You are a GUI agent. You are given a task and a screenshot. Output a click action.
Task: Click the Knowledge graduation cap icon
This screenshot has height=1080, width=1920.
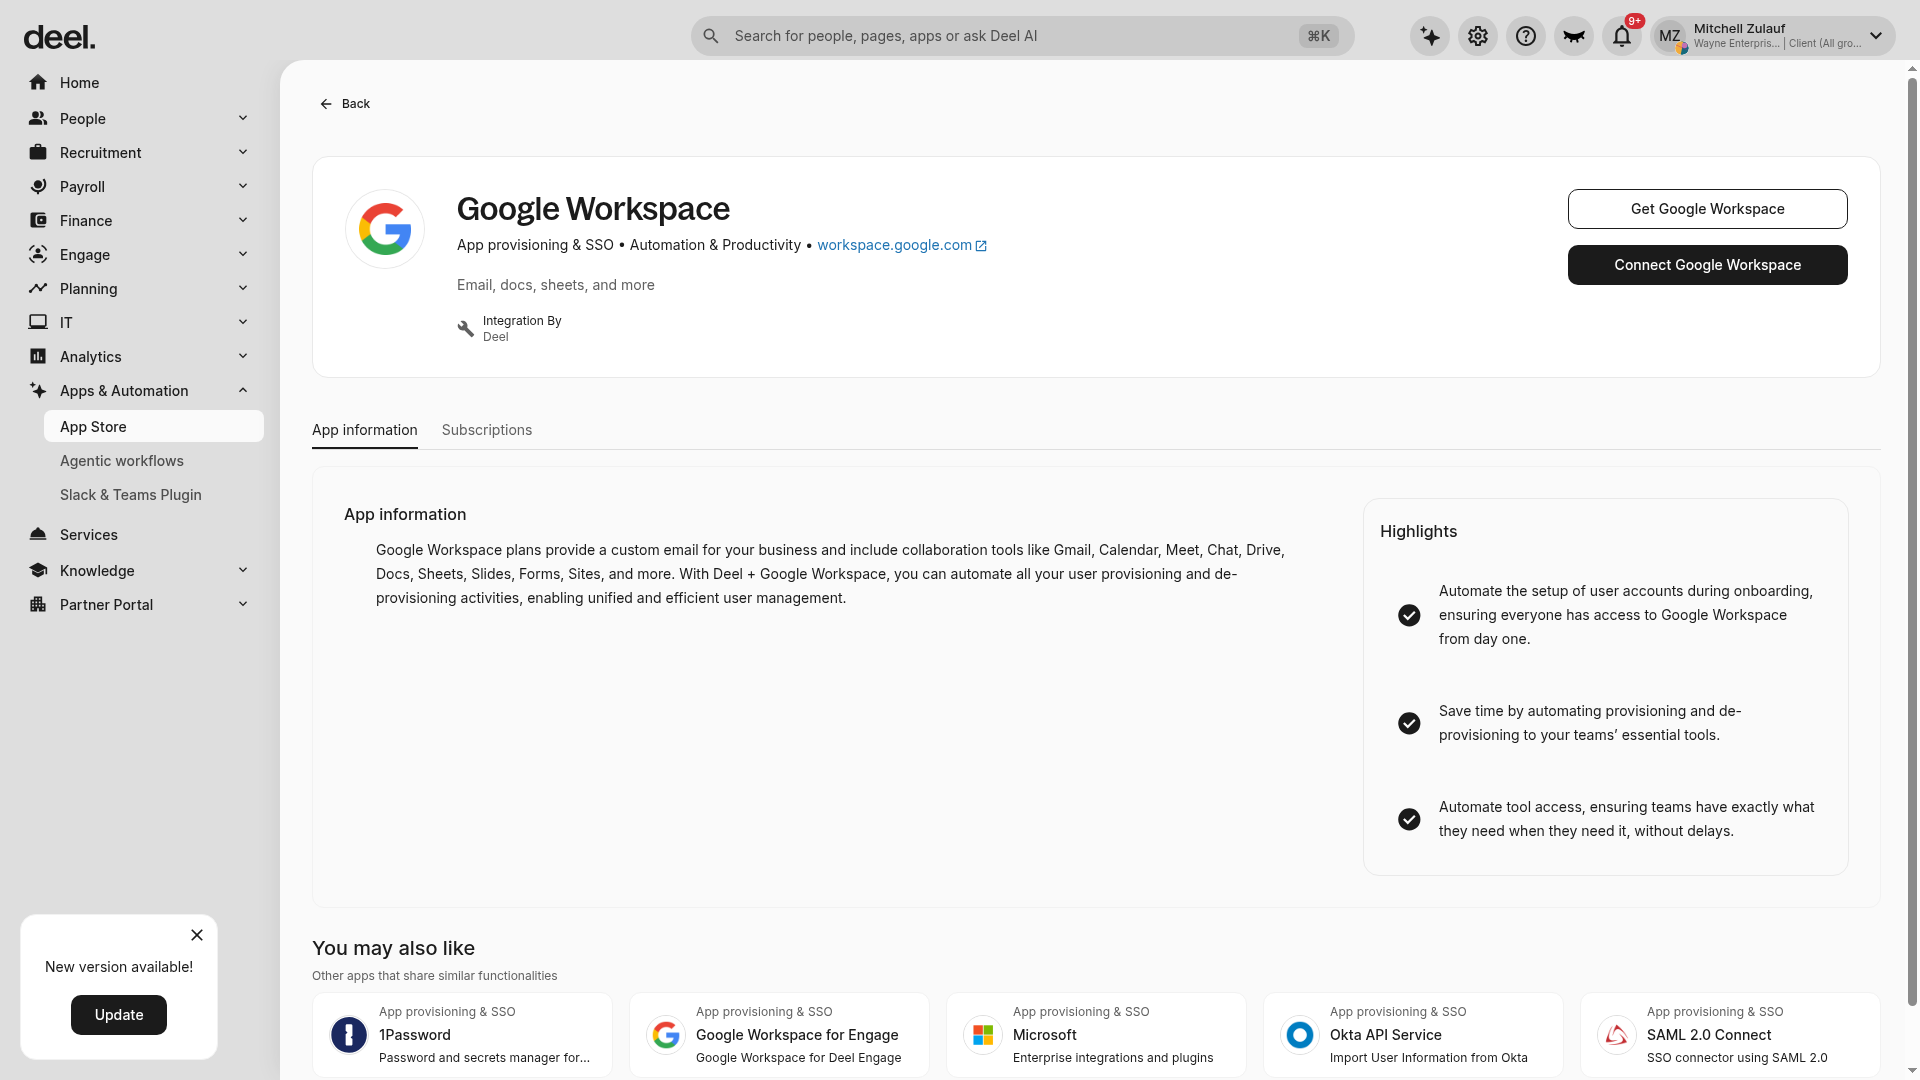click(x=38, y=570)
